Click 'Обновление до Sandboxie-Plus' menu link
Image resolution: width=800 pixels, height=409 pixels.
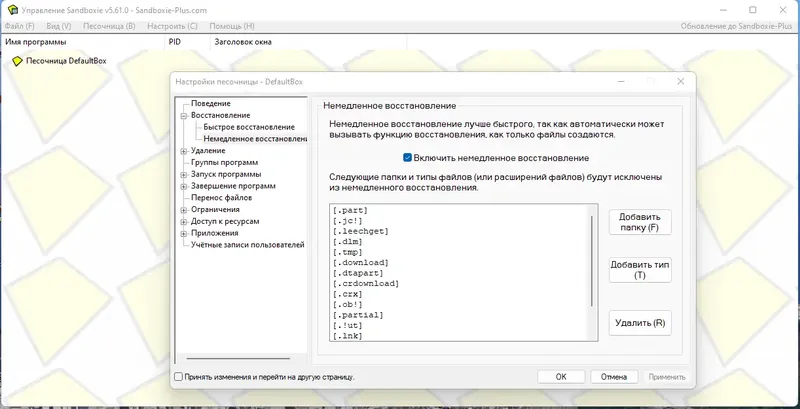pyautogui.click(x=737, y=26)
